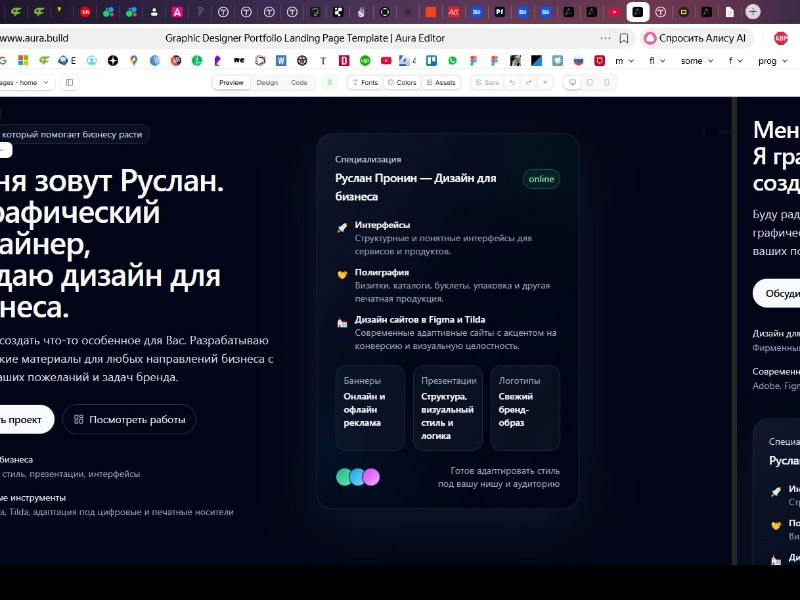
Task: Open the Colors panel
Action: (402, 83)
